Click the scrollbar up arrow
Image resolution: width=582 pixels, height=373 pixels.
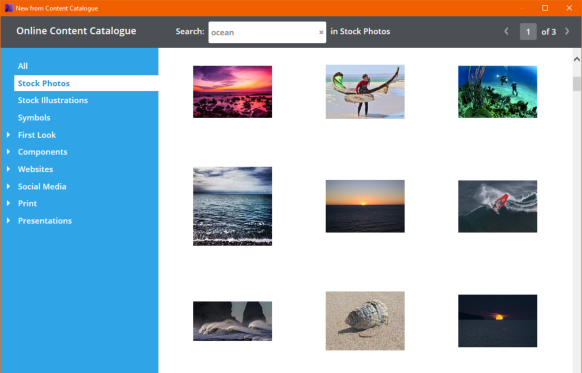pos(576,59)
